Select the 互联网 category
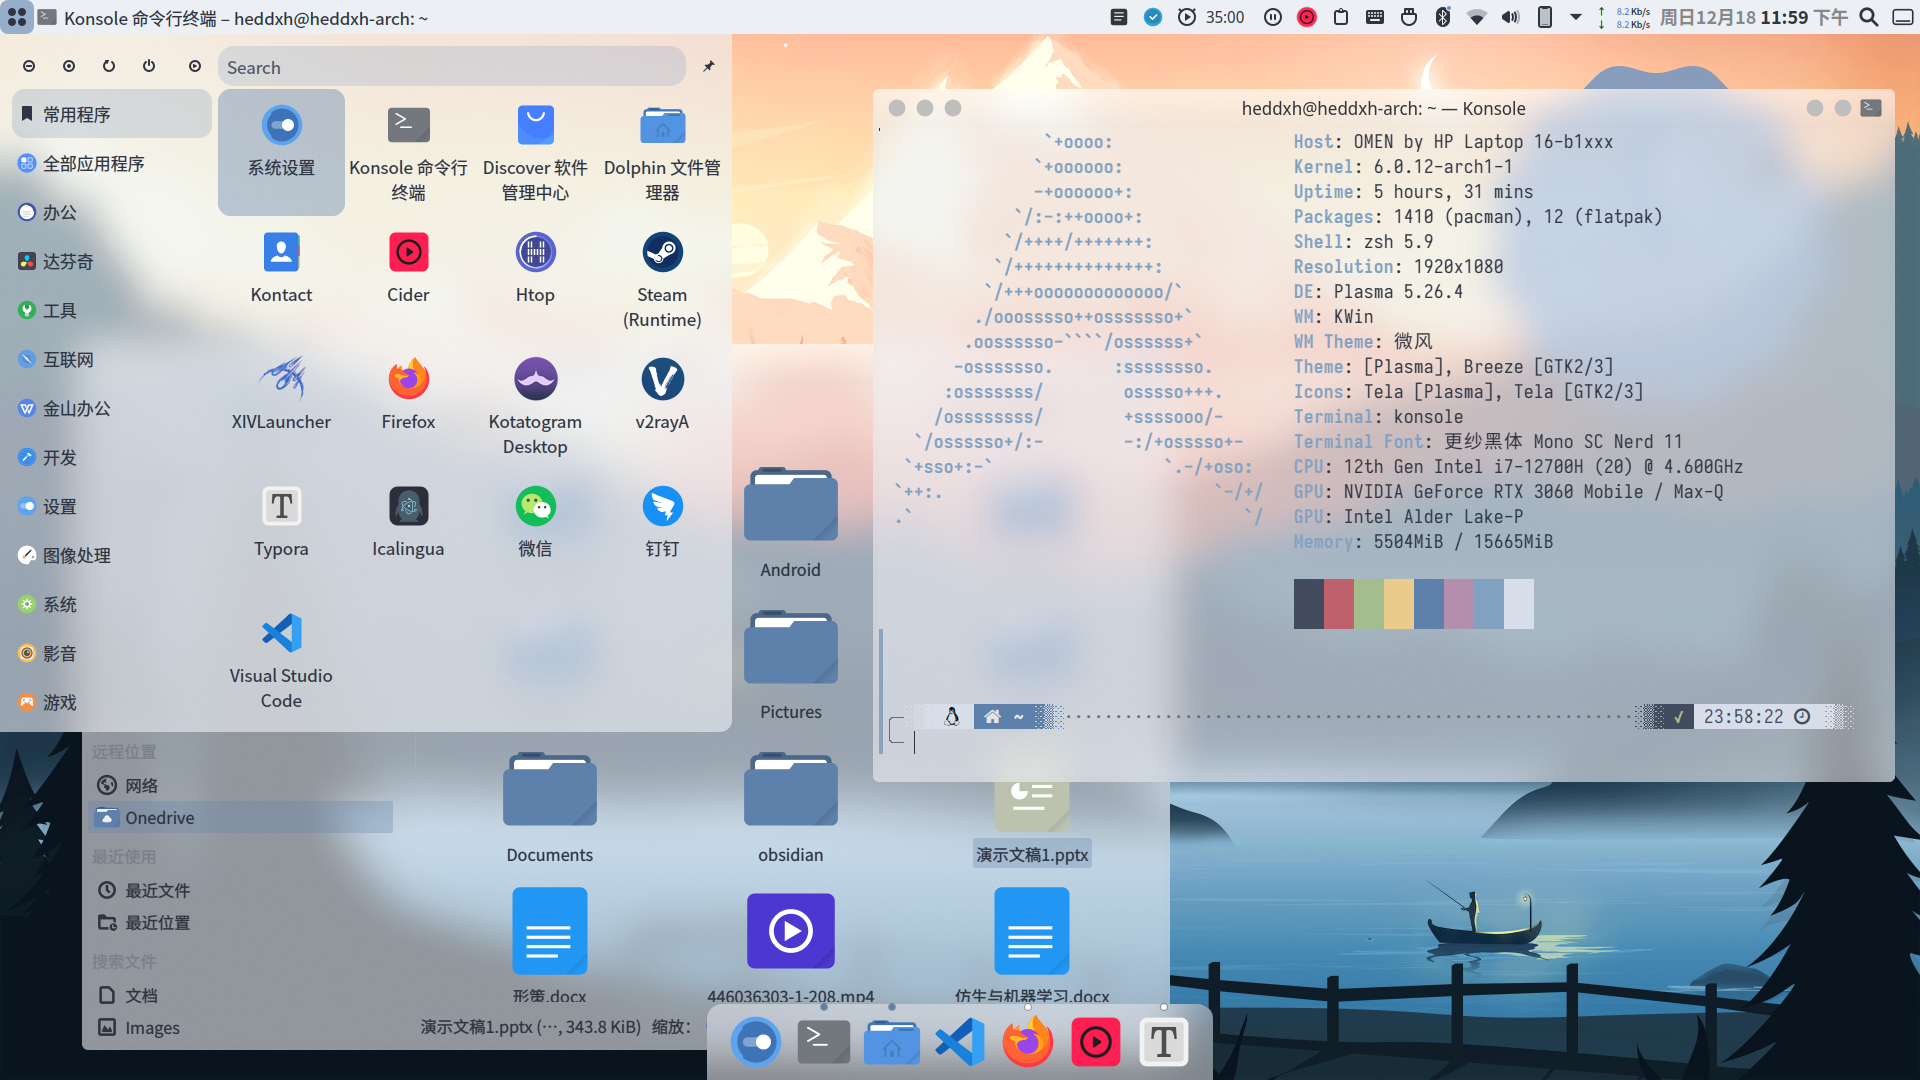 tap(68, 359)
